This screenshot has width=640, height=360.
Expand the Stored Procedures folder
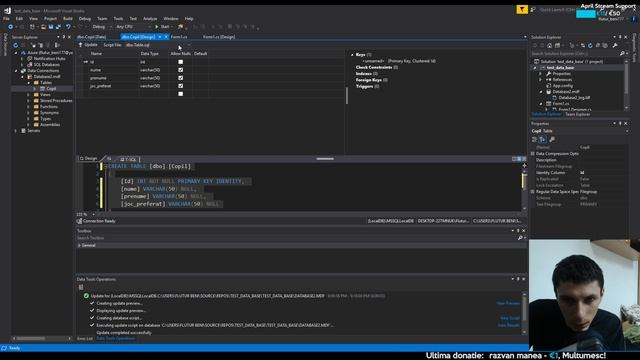(29, 100)
